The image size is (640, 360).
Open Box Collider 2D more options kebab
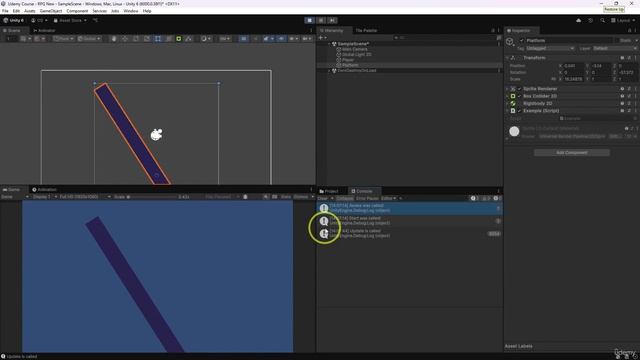(x=636, y=96)
